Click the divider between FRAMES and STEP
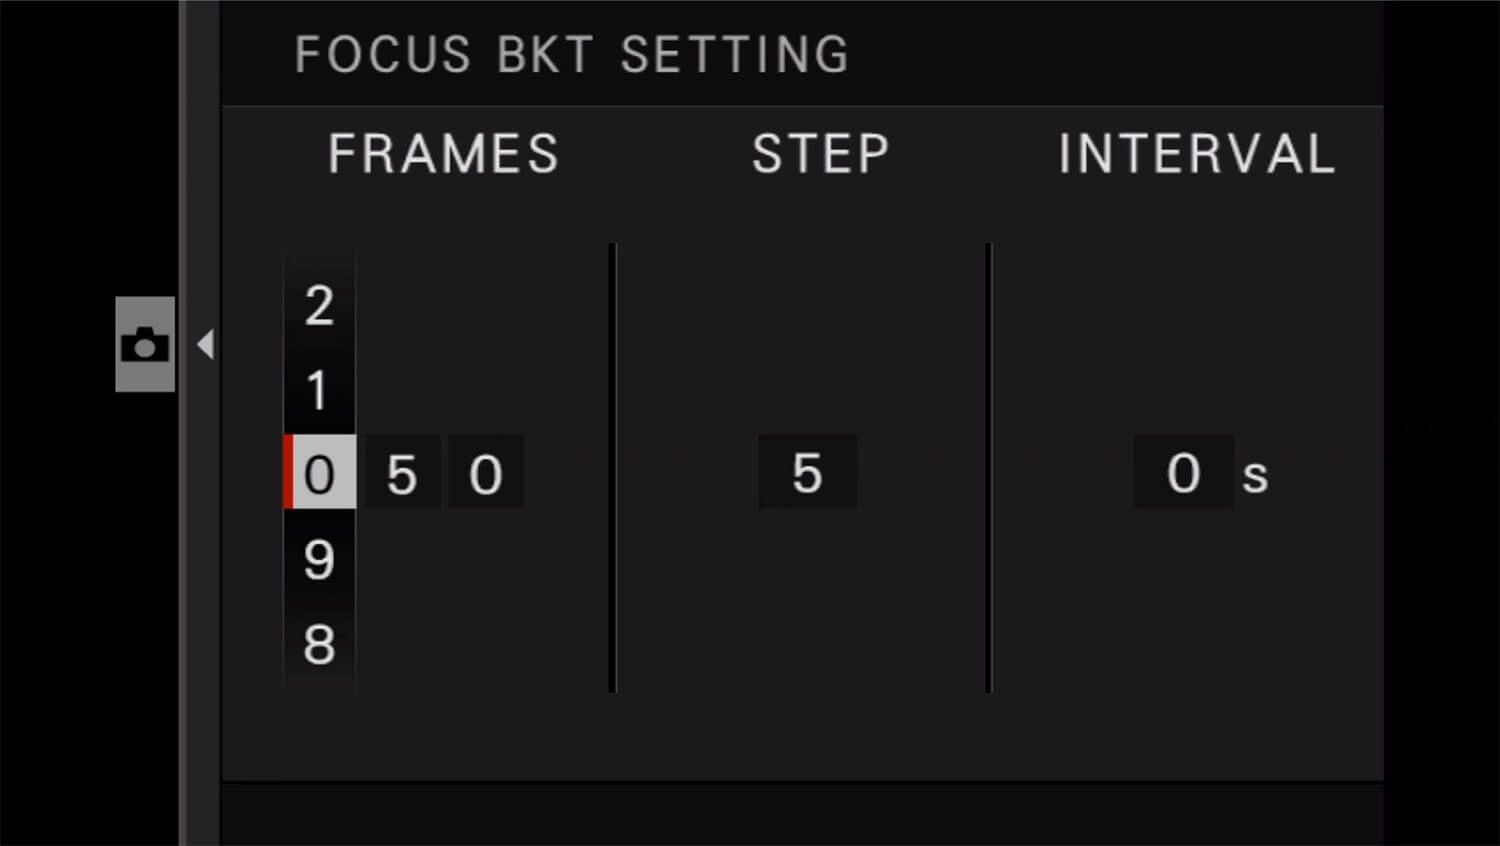Image resolution: width=1500 pixels, height=846 pixels. click(613, 467)
